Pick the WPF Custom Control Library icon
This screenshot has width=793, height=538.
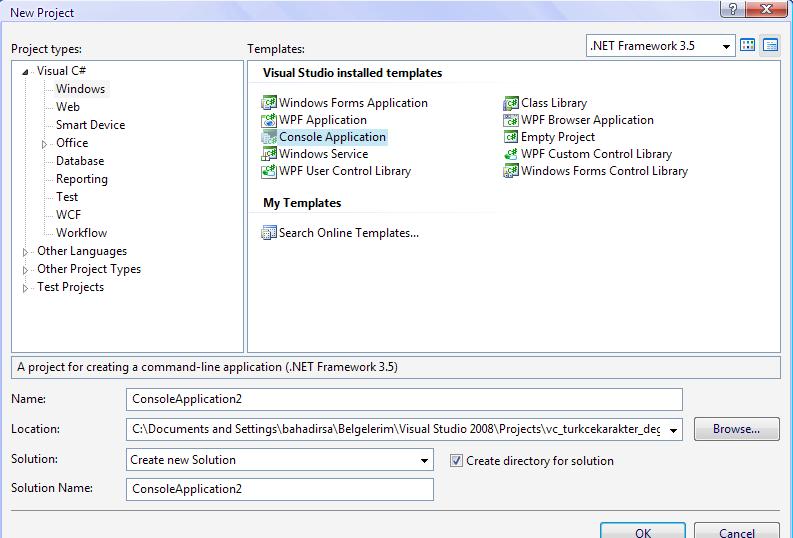pos(511,154)
